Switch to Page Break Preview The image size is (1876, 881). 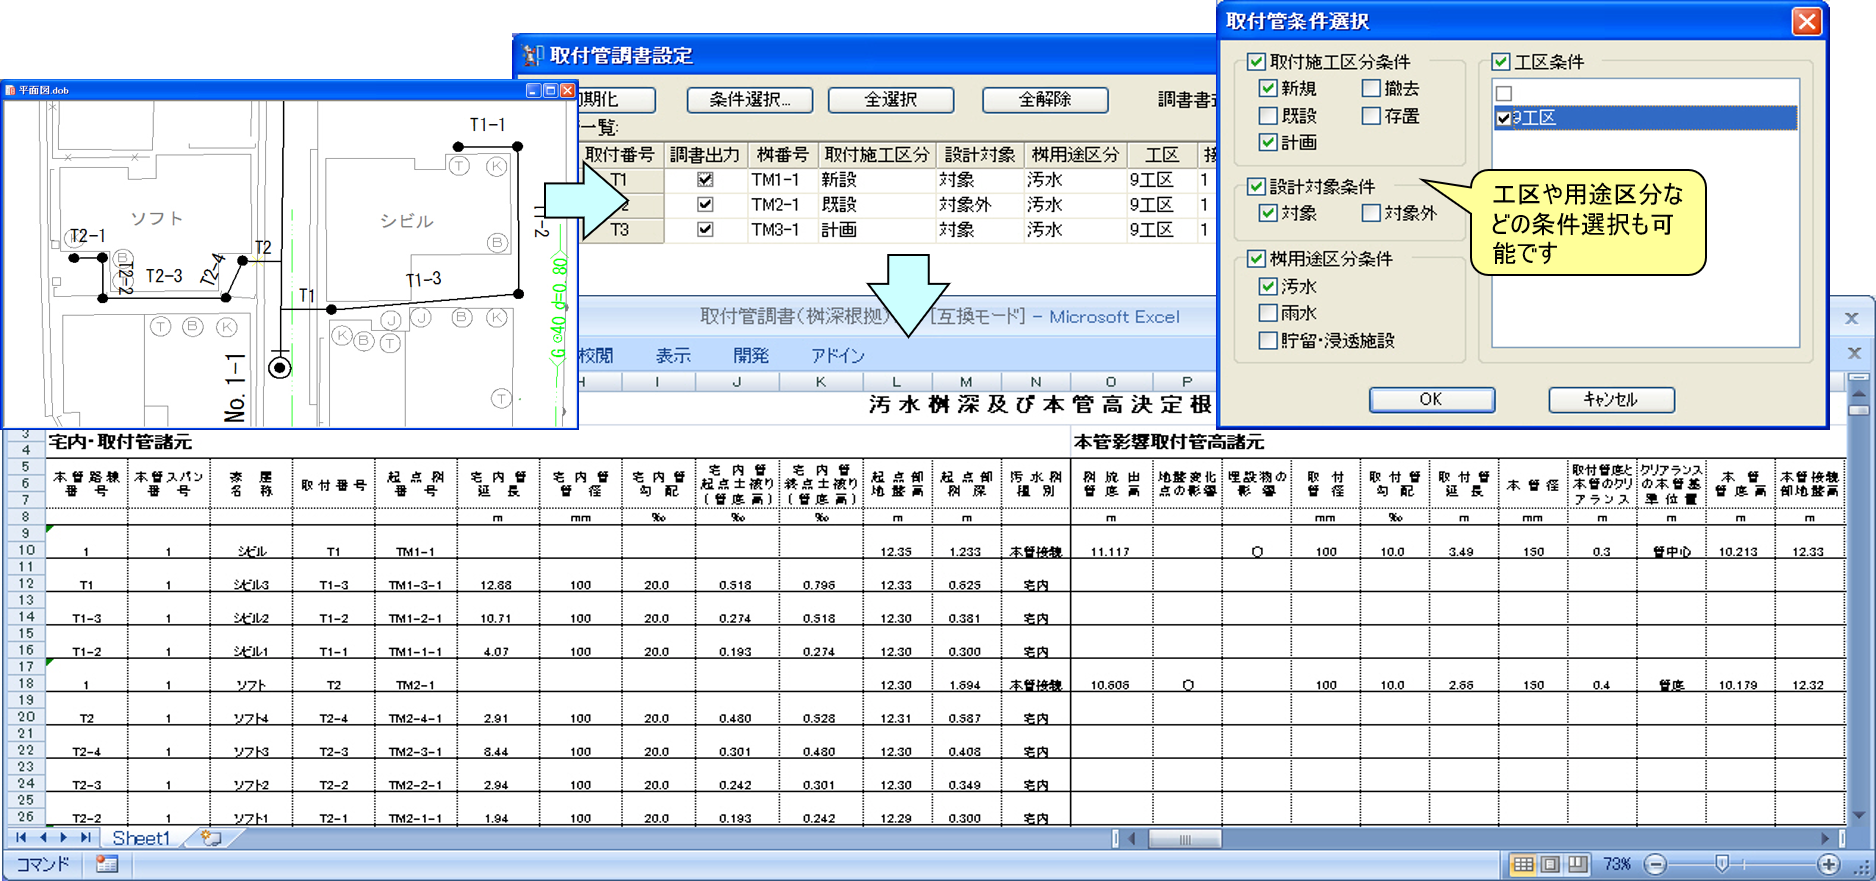pyautogui.click(x=1577, y=864)
